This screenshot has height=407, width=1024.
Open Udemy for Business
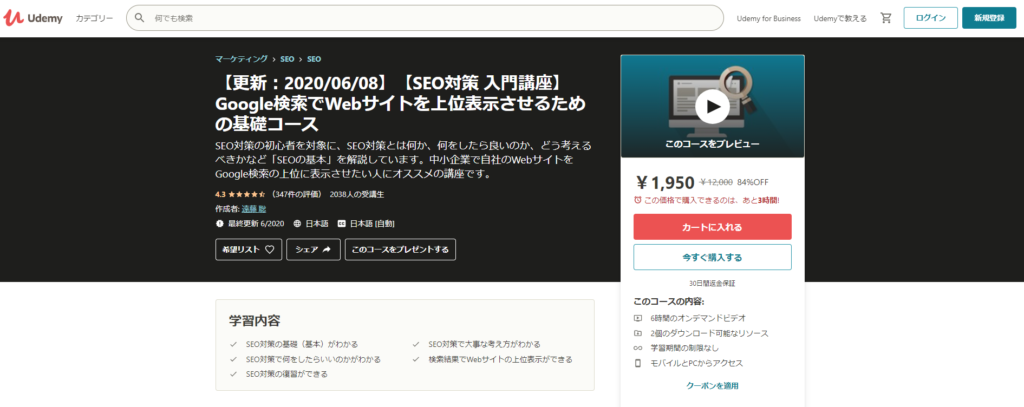point(769,18)
